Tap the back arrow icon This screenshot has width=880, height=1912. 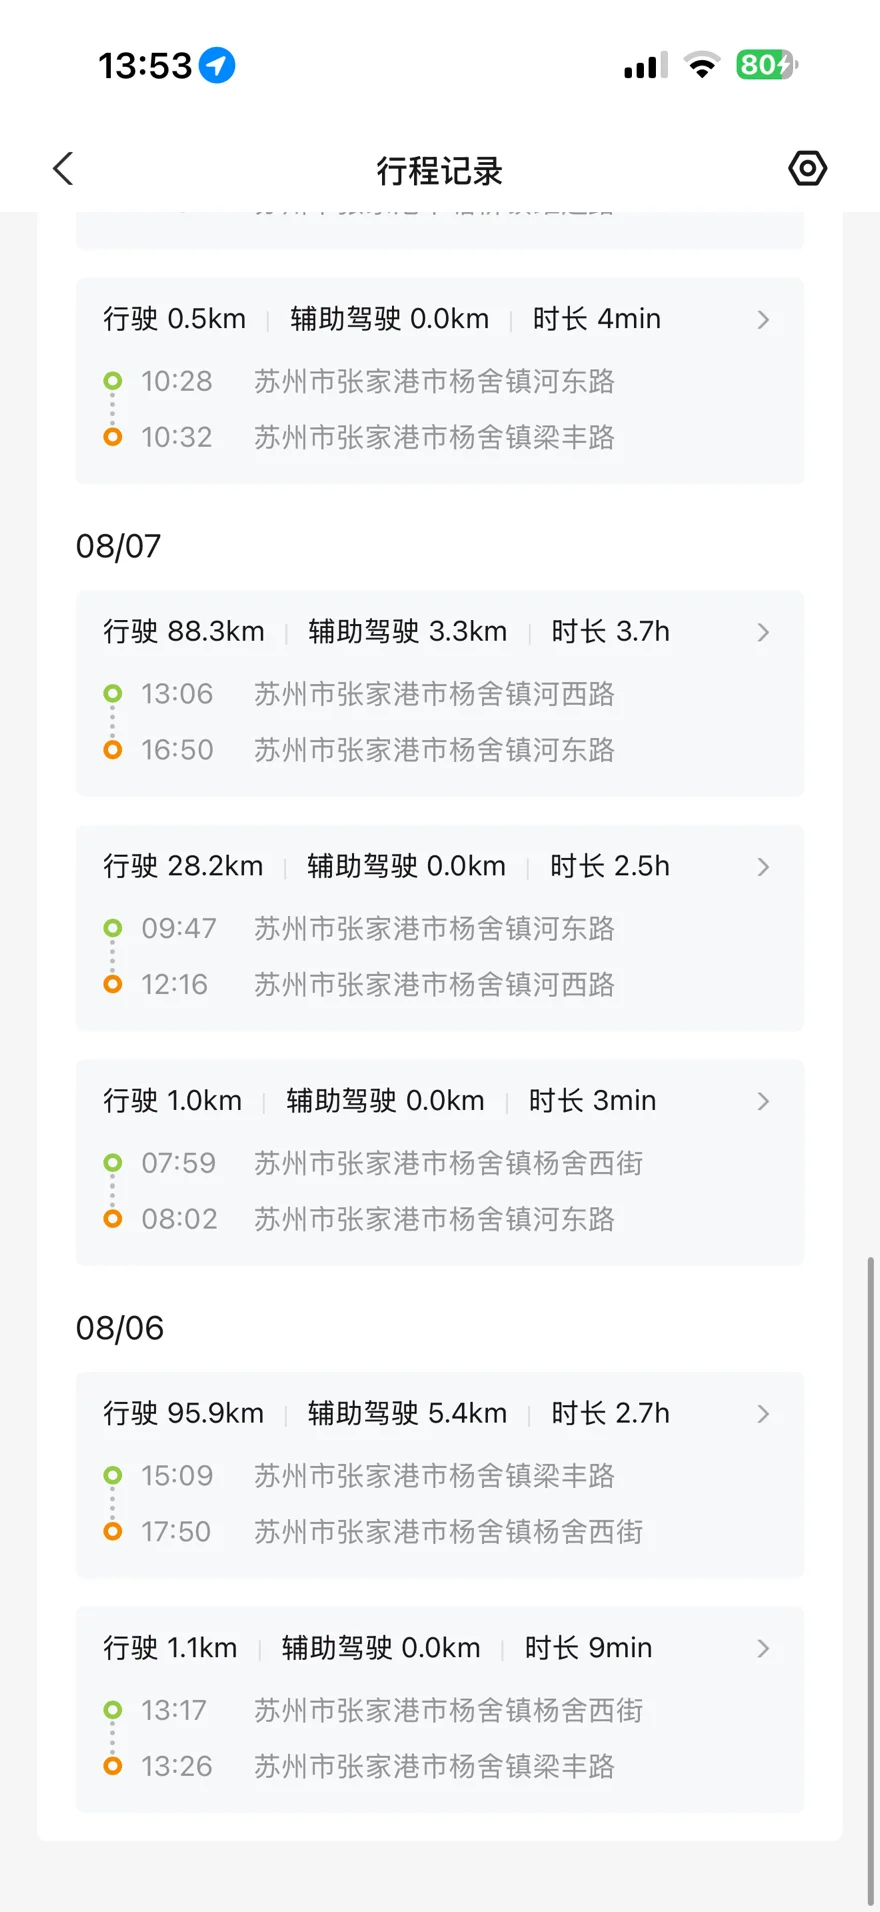(x=63, y=169)
